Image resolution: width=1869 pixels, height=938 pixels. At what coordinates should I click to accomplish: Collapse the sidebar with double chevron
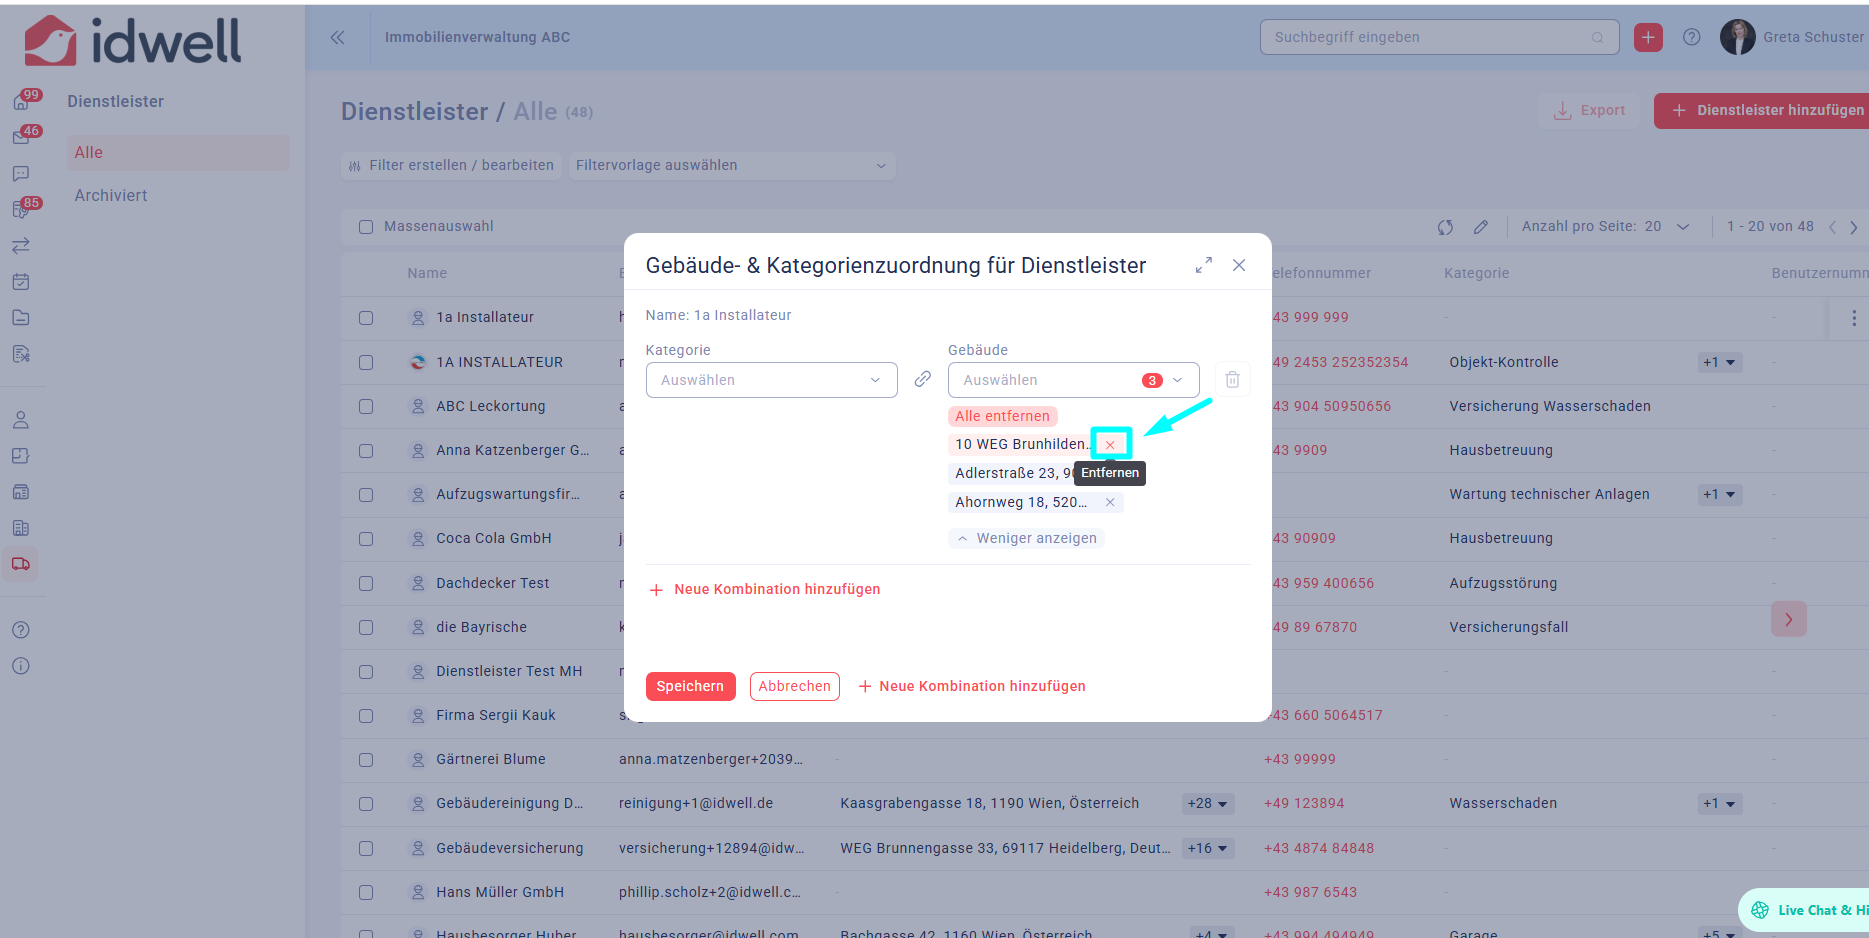(338, 37)
